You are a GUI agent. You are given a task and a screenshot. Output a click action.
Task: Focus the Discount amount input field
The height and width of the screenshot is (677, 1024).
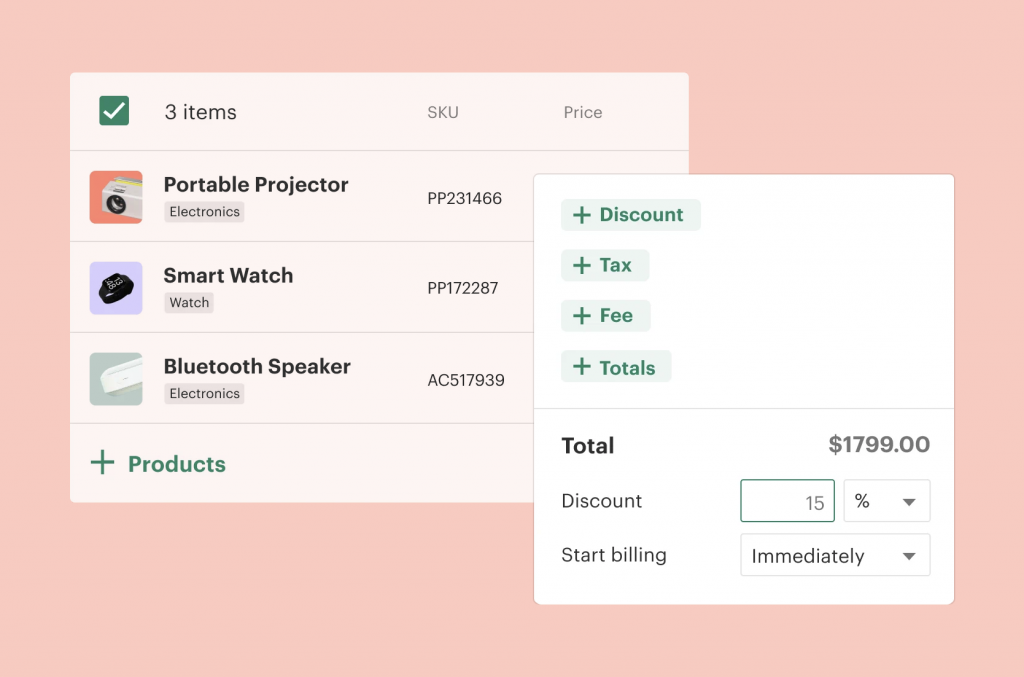tap(786, 501)
